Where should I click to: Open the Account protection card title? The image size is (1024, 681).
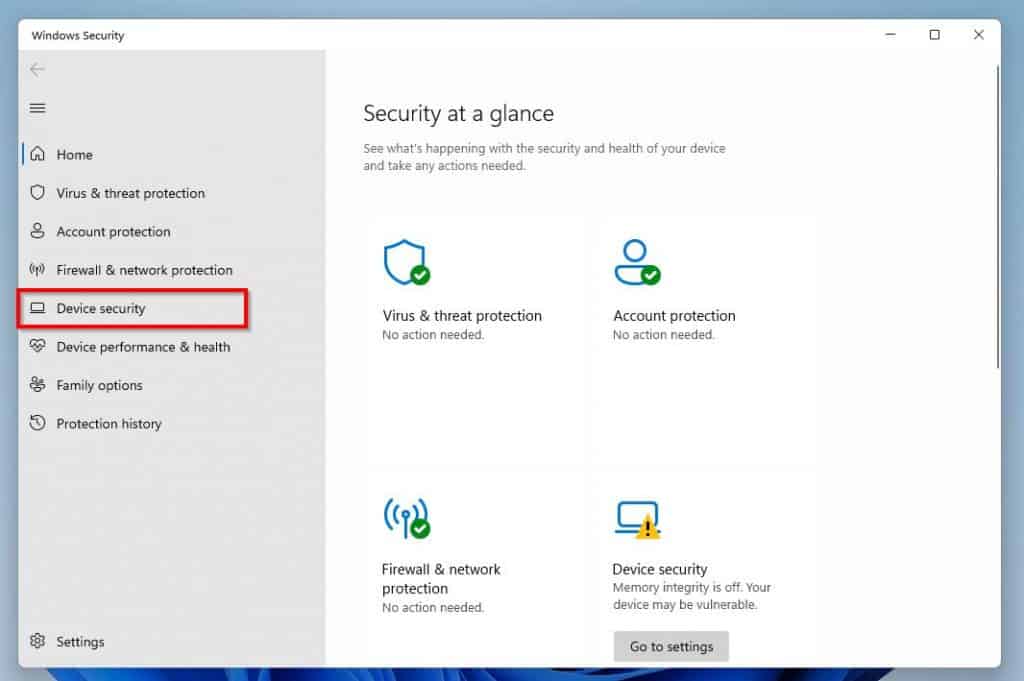click(x=675, y=316)
